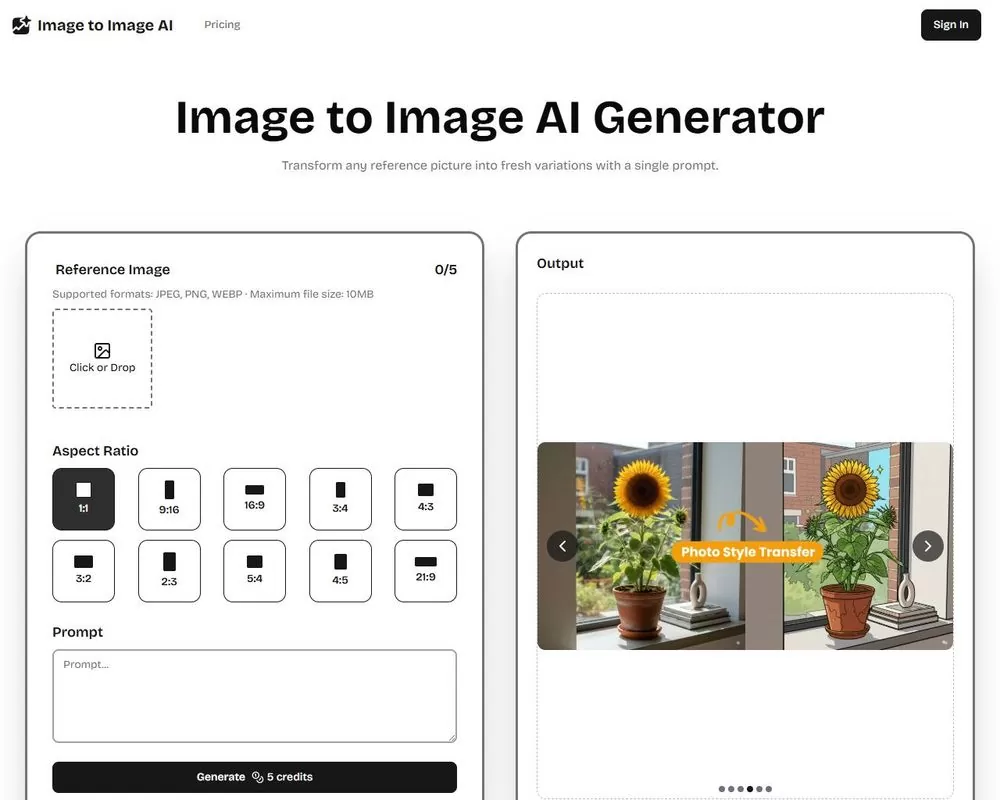Select the 21:9 ultrawide aspect ratio
Image resolution: width=1000 pixels, height=800 pixels.
(x=426, y=571)
